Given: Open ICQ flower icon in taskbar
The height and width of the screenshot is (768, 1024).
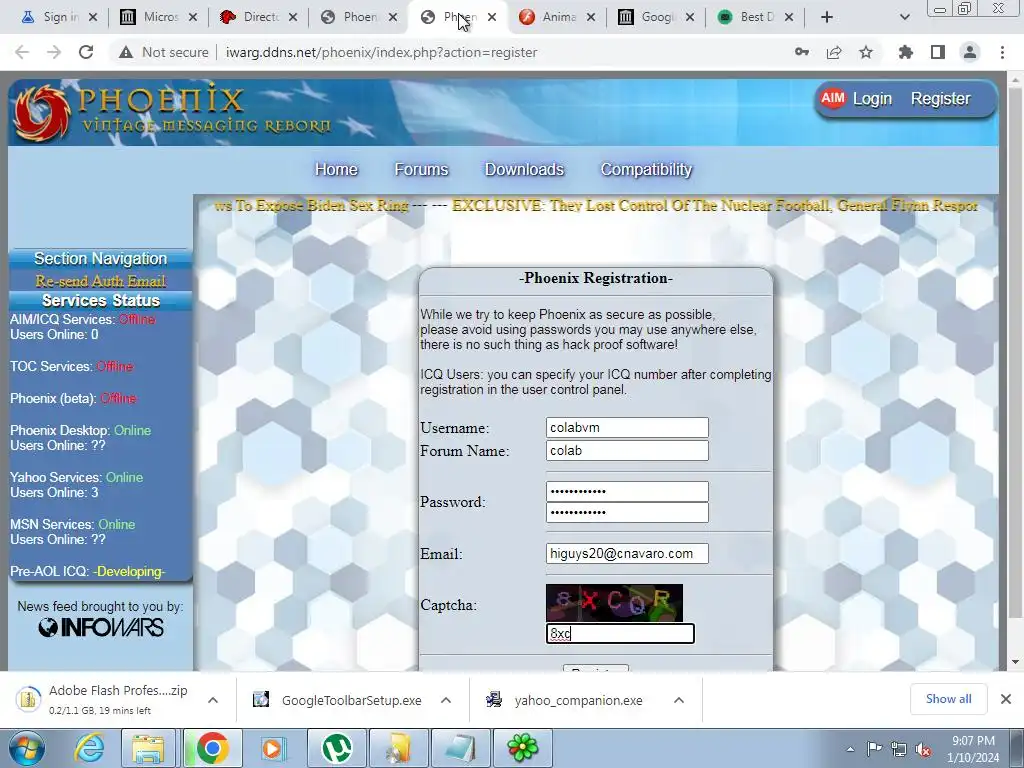Looking at the screenshot, I should click(x=522, y=748).
